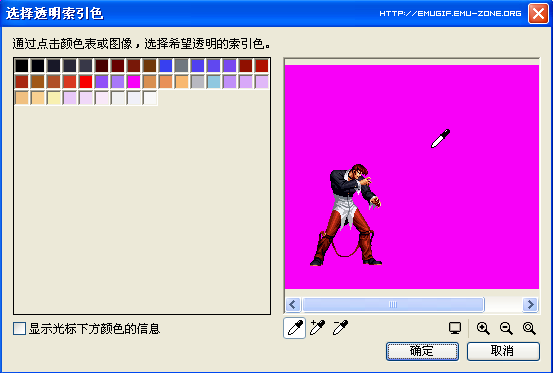
Task: Select the eyedropper with plus sign
Action: pos(317,328)
